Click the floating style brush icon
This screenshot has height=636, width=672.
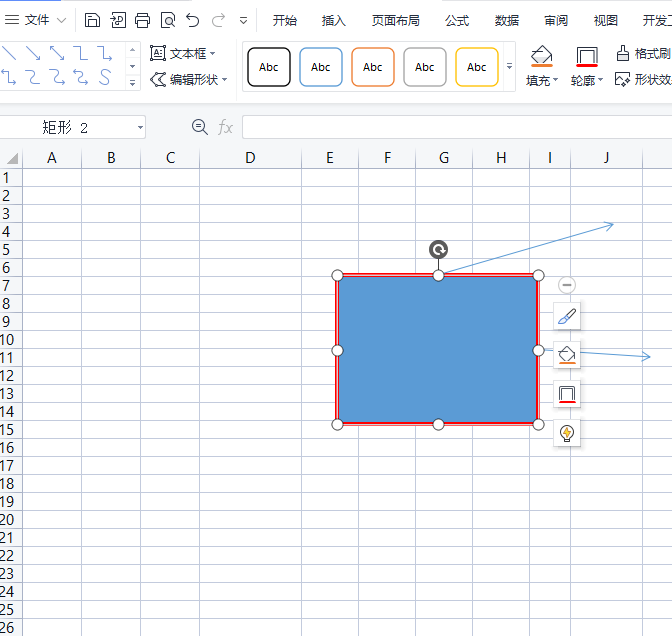click(567, 316)
